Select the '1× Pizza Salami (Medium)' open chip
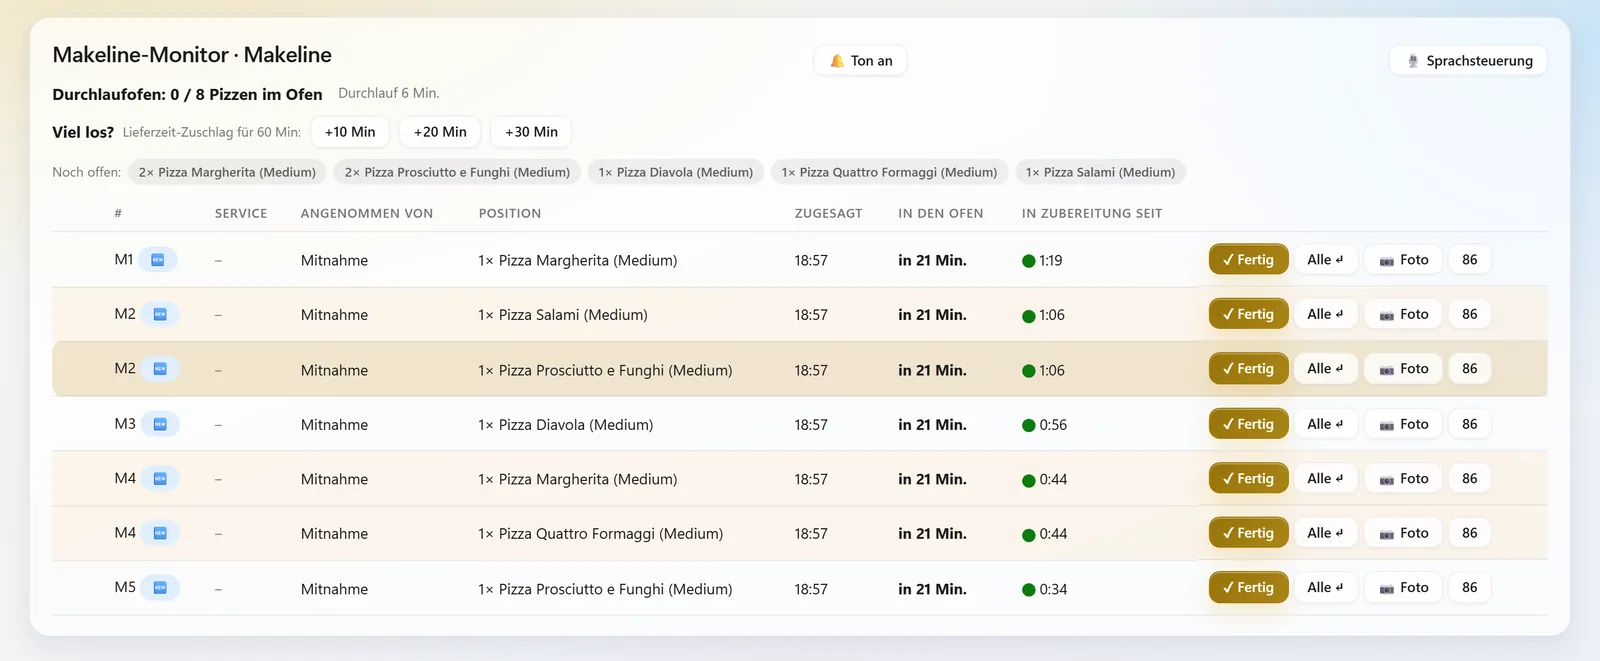1600x661 pixels. 1100,172
